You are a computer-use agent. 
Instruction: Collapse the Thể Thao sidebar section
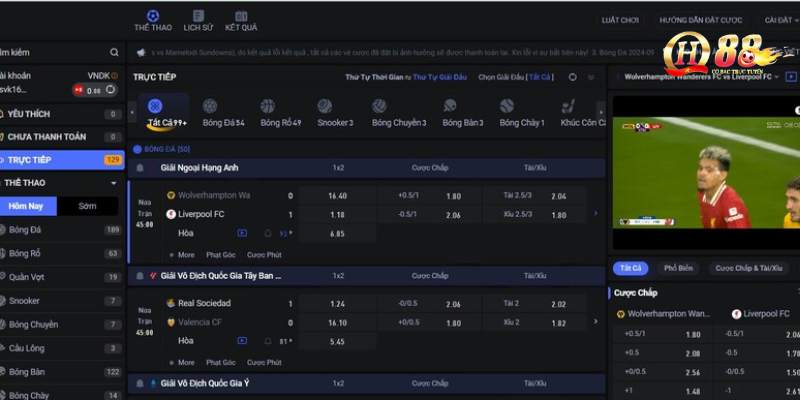pos(113,183)
